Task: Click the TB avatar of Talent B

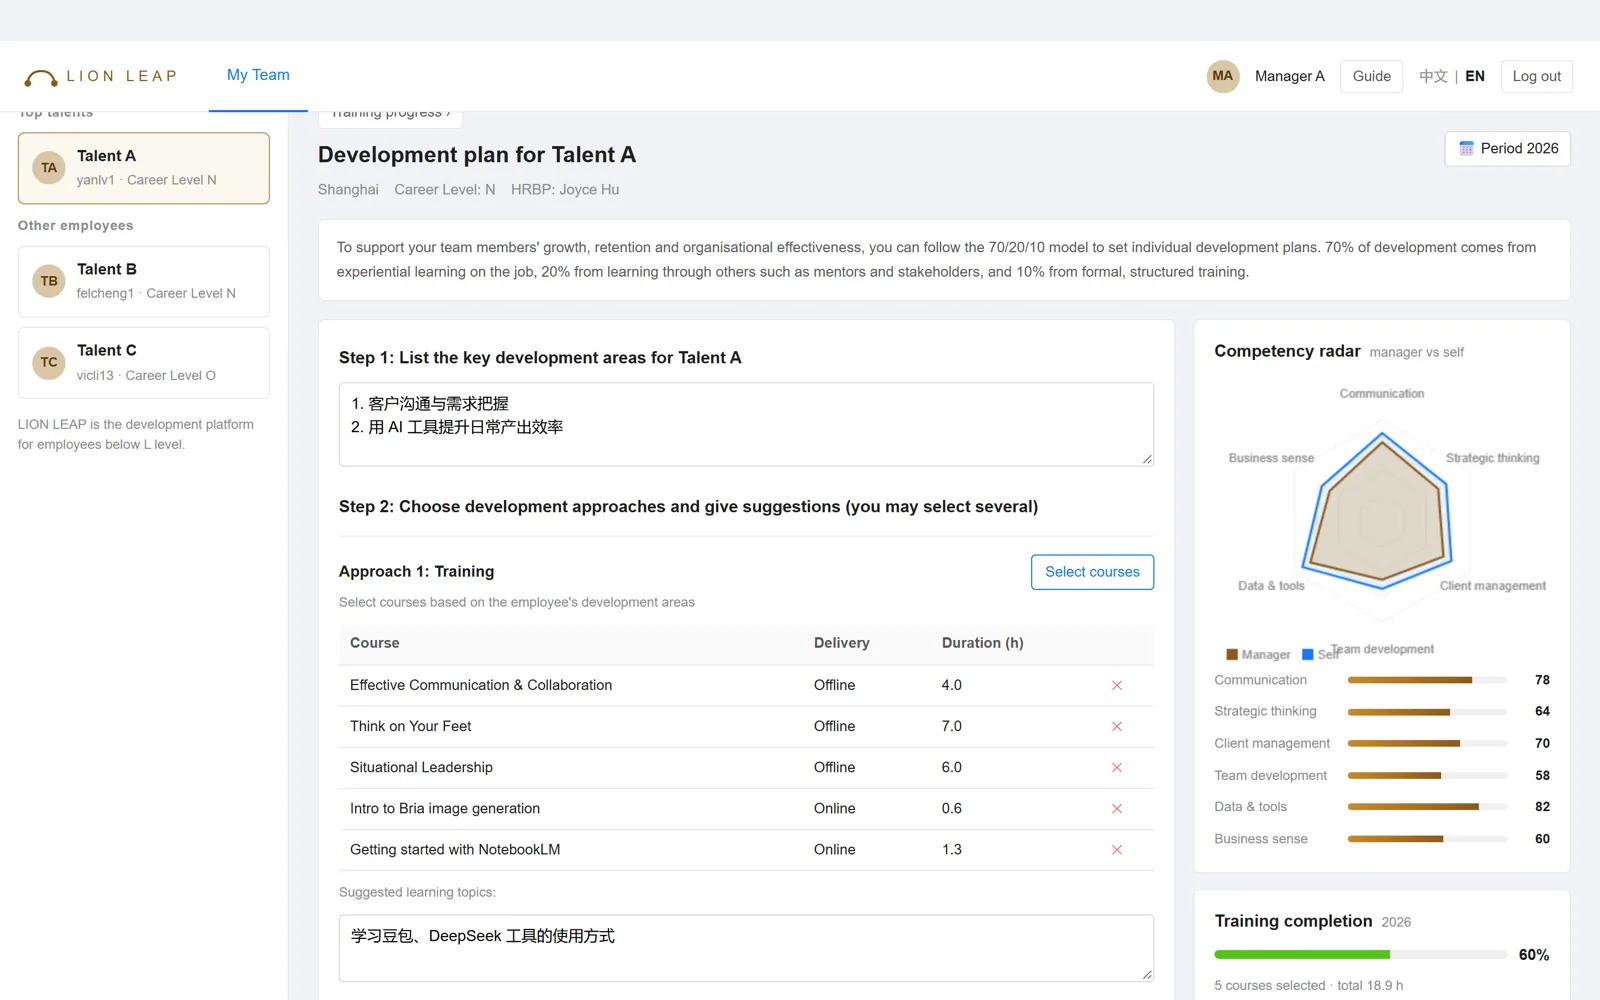Action: tap(49, 281)
